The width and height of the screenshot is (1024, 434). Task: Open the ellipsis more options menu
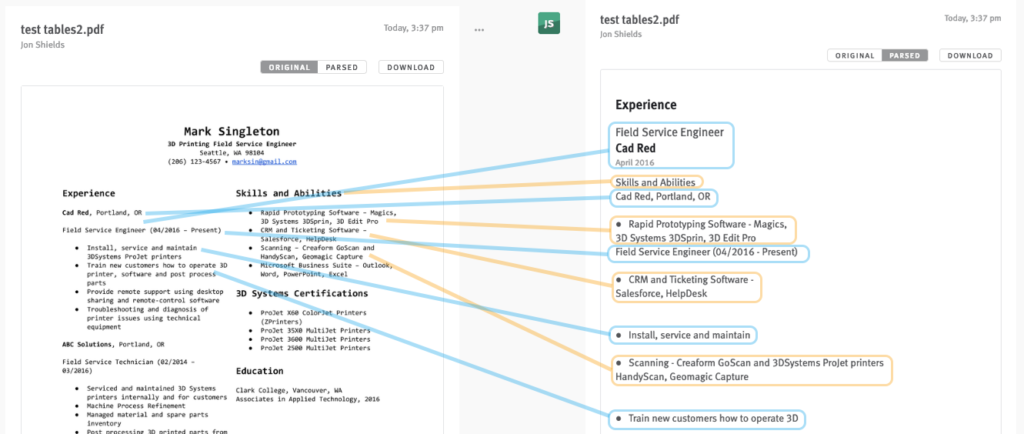point(479,30)
